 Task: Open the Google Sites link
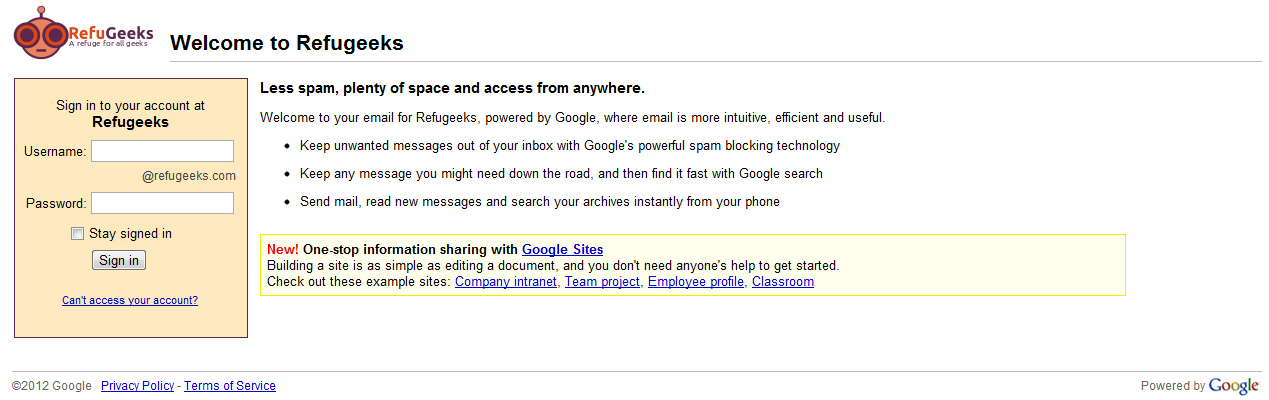(562, 250)
